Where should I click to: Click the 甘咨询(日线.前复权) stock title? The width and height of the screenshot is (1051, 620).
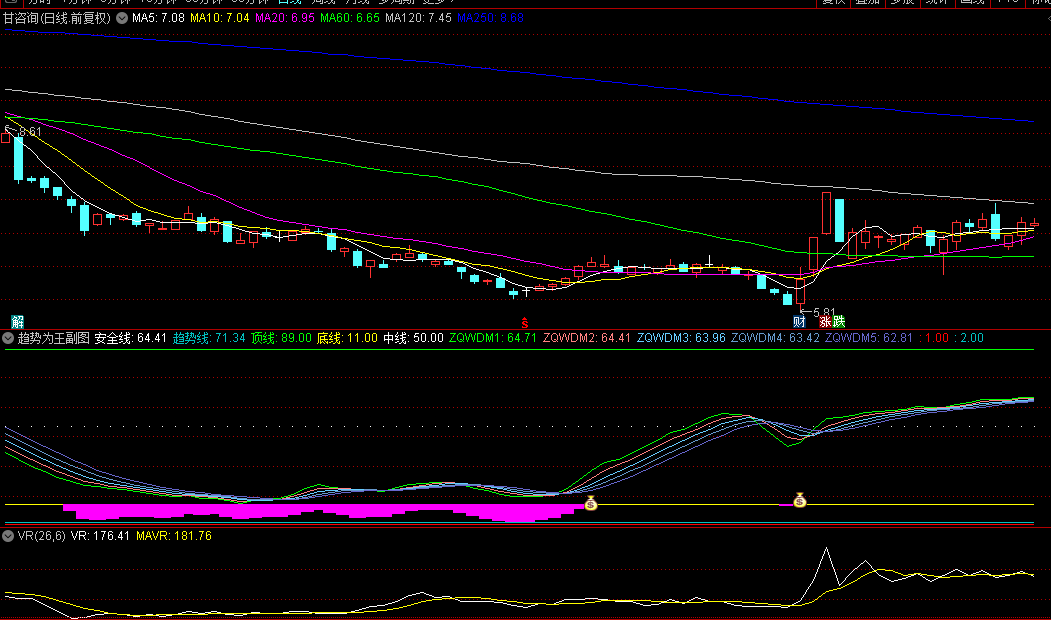[57, 18]
